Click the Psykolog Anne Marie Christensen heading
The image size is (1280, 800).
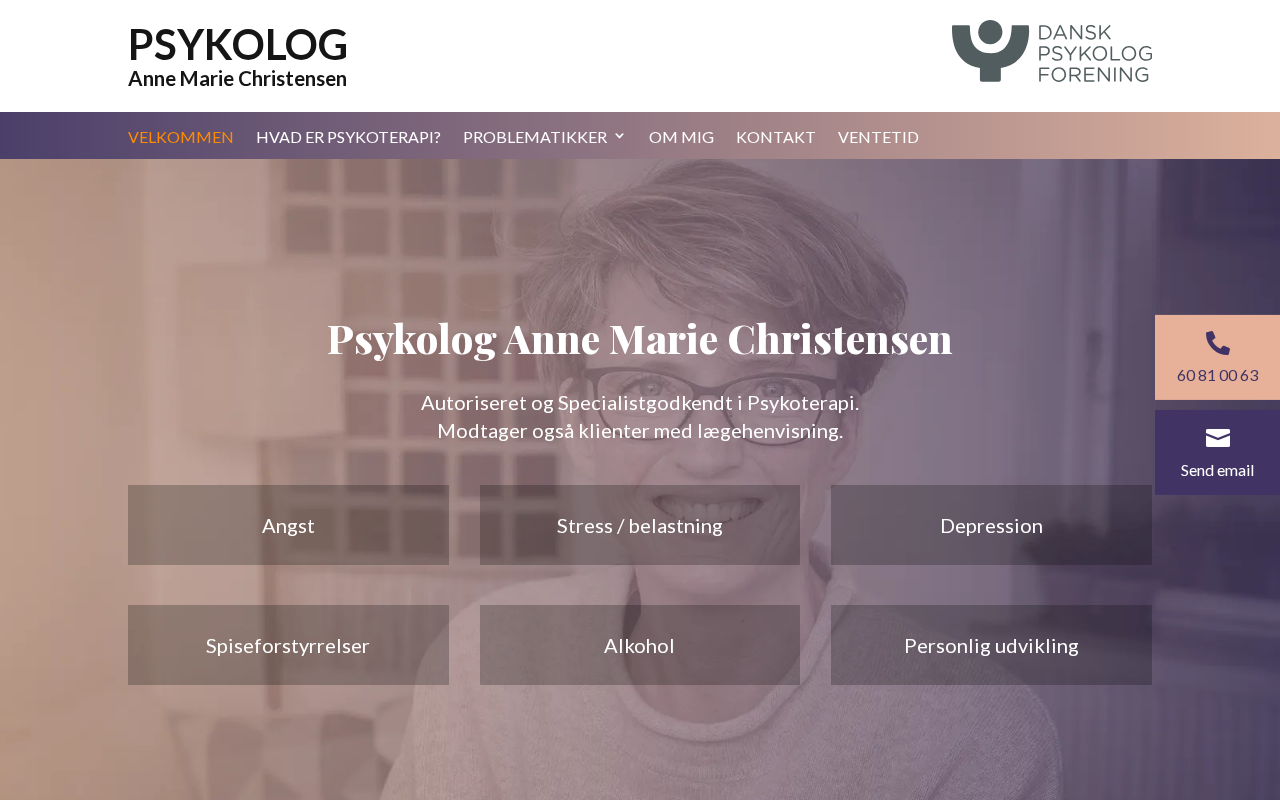coord(640,338)
